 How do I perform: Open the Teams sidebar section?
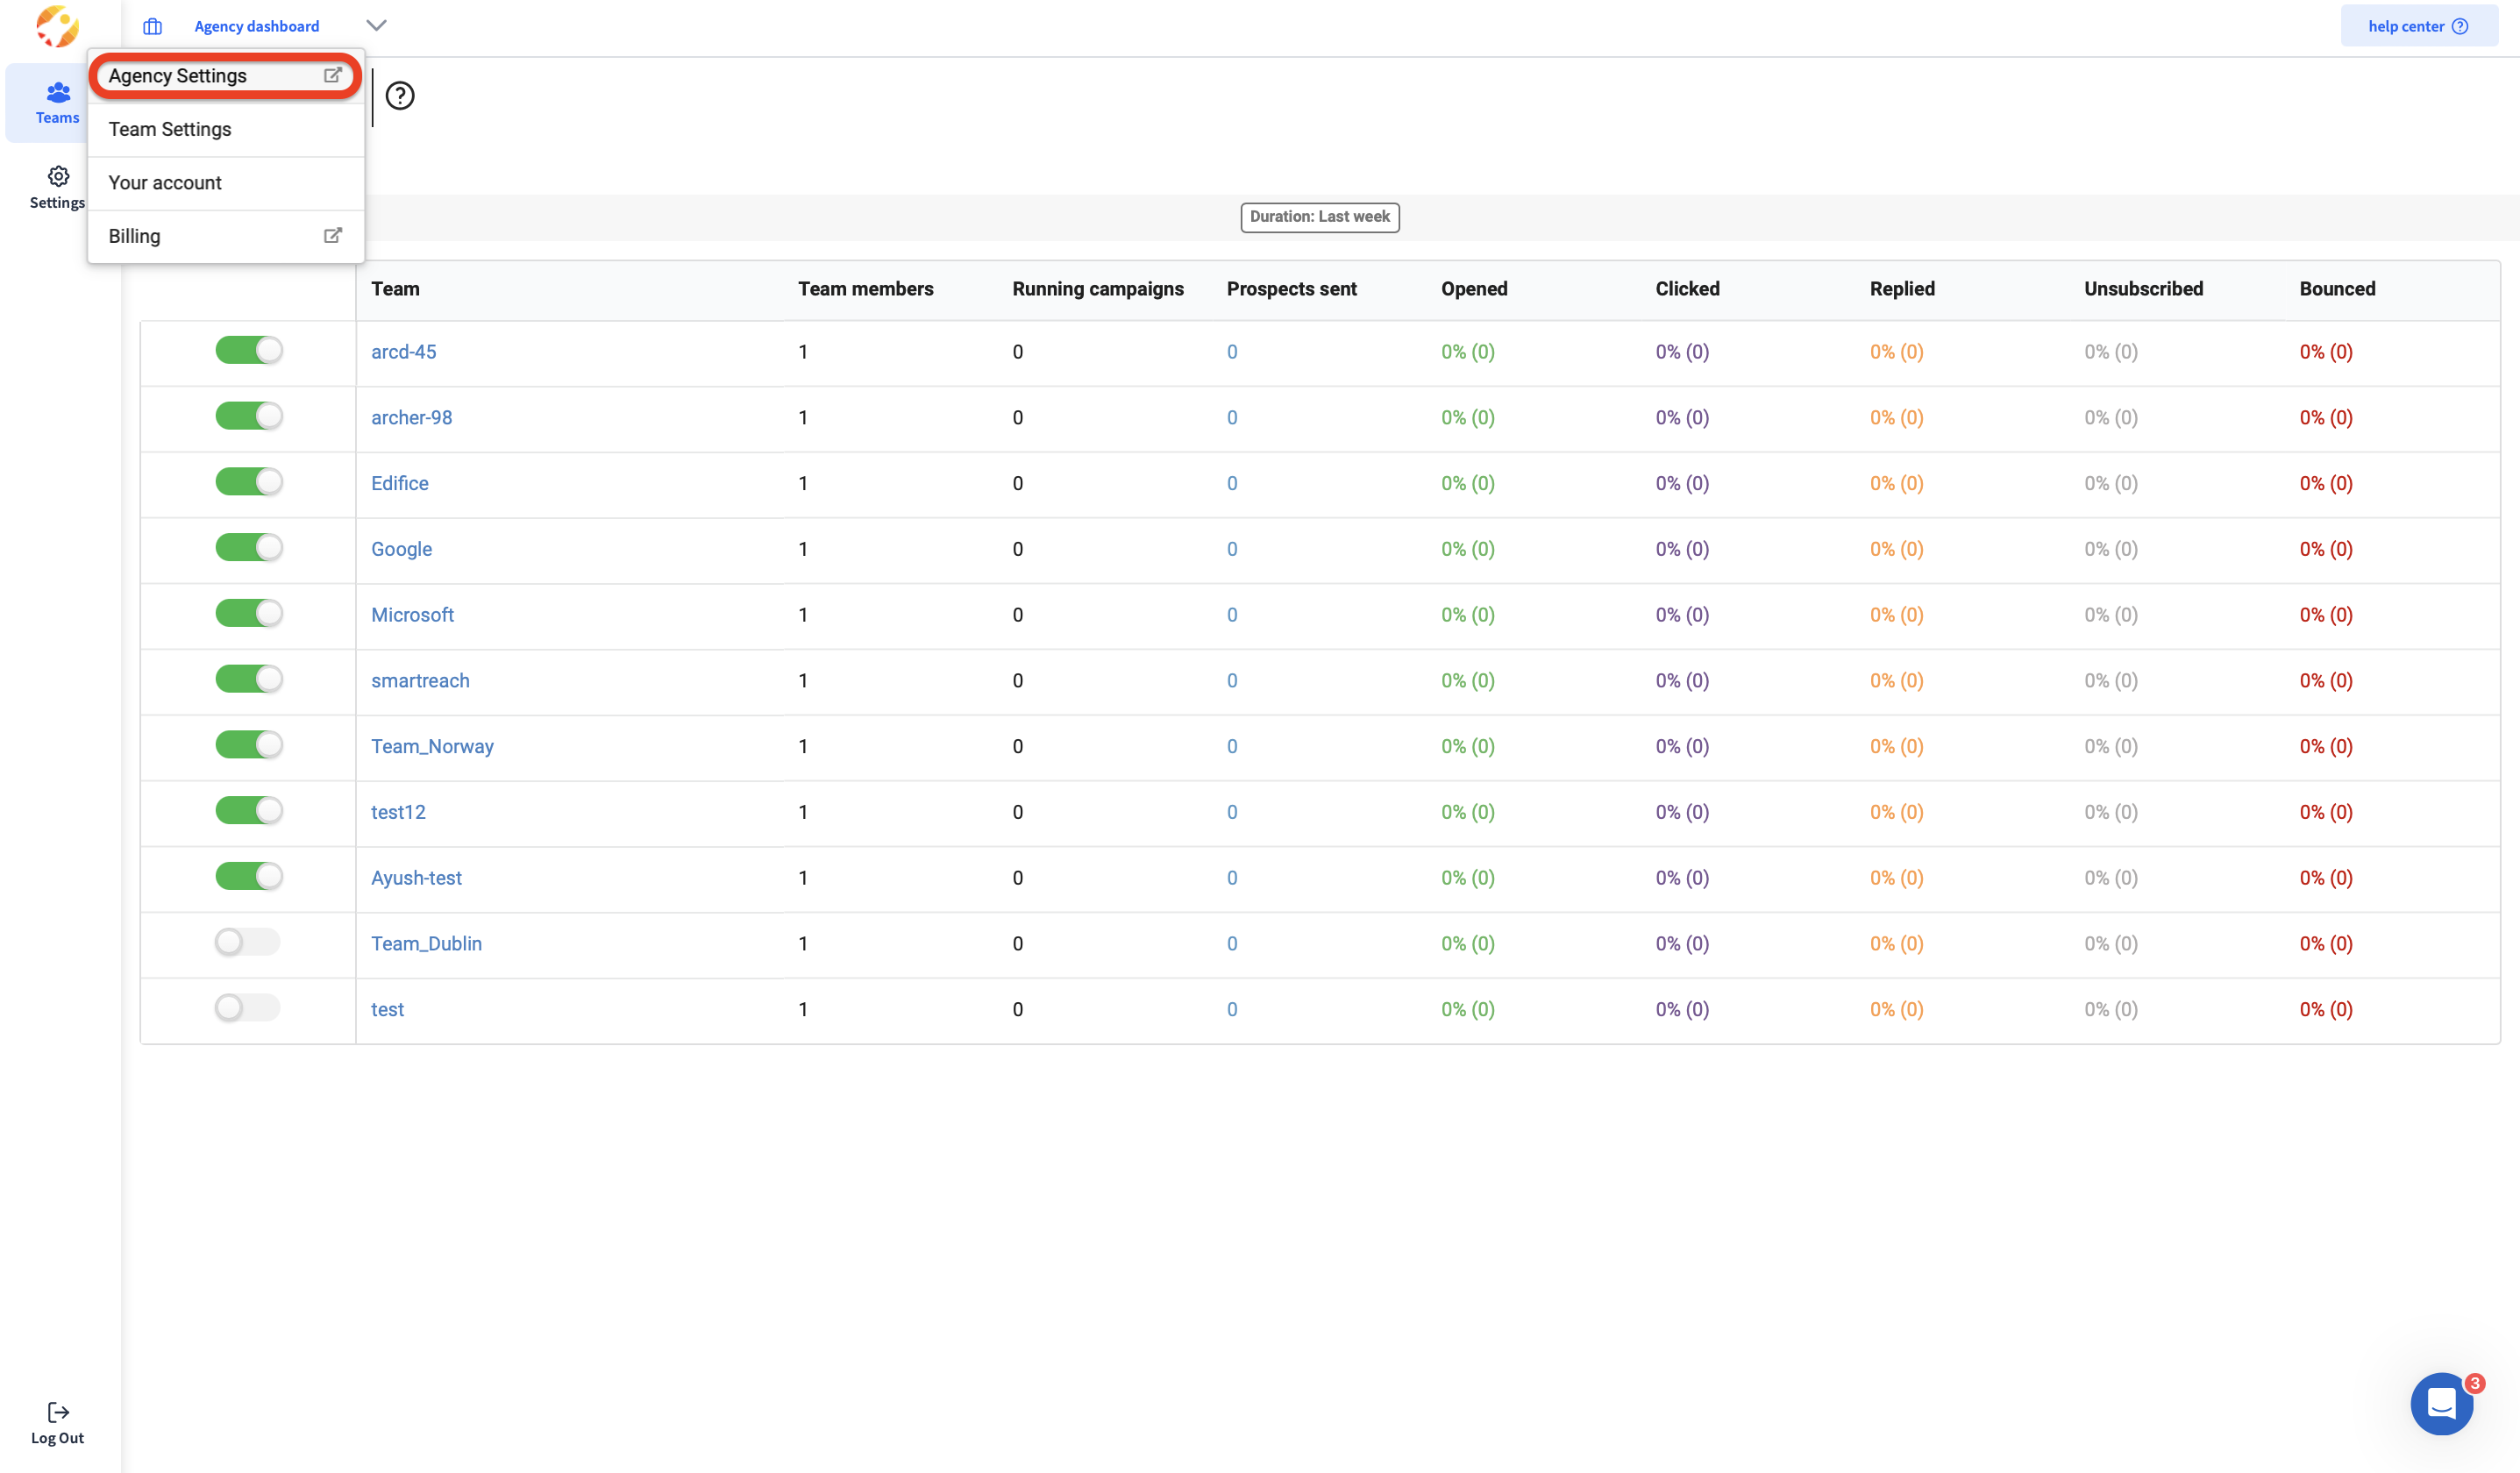[x=57, y=102]
